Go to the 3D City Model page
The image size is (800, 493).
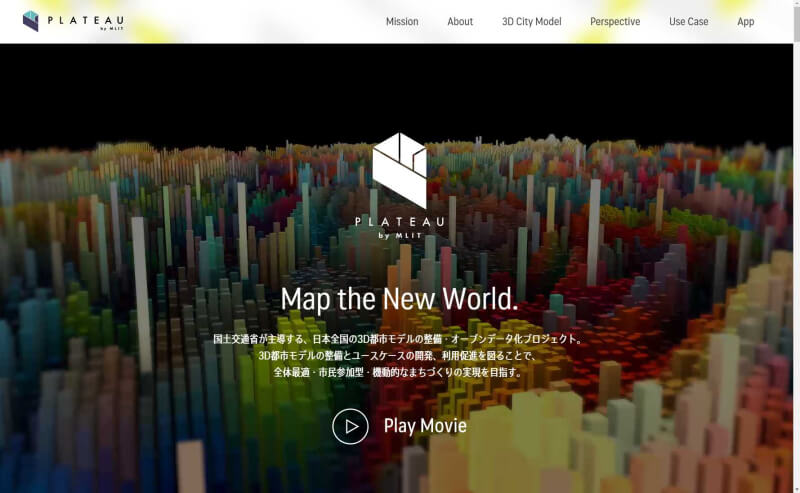(532, 22)
